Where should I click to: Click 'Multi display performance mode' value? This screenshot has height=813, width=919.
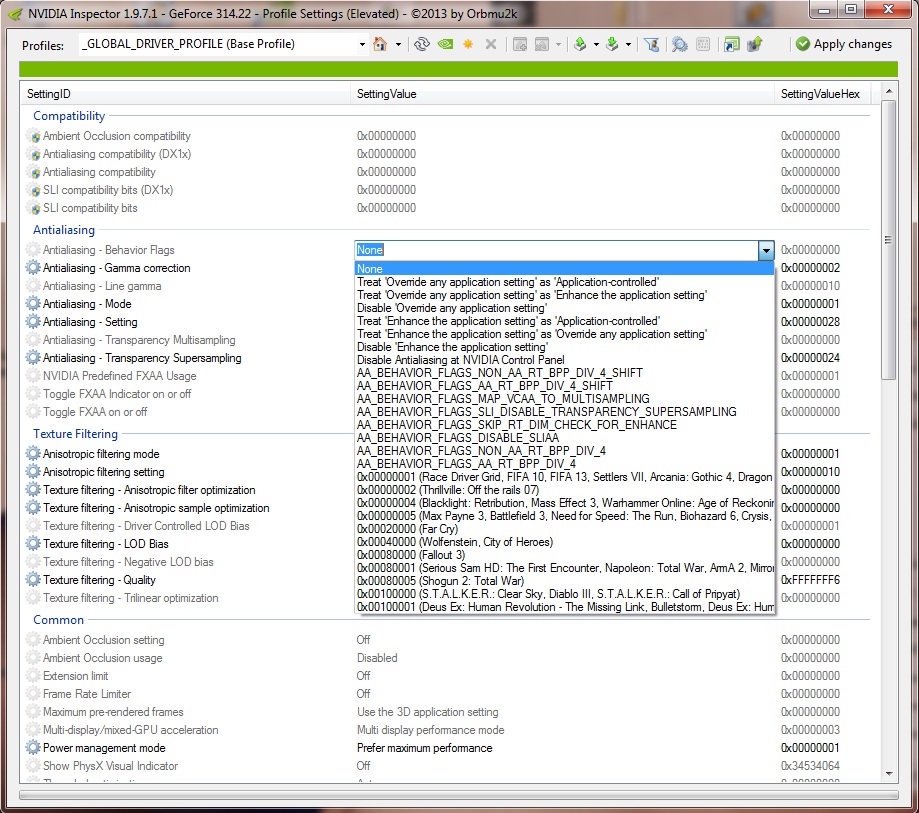pos(430,730)
